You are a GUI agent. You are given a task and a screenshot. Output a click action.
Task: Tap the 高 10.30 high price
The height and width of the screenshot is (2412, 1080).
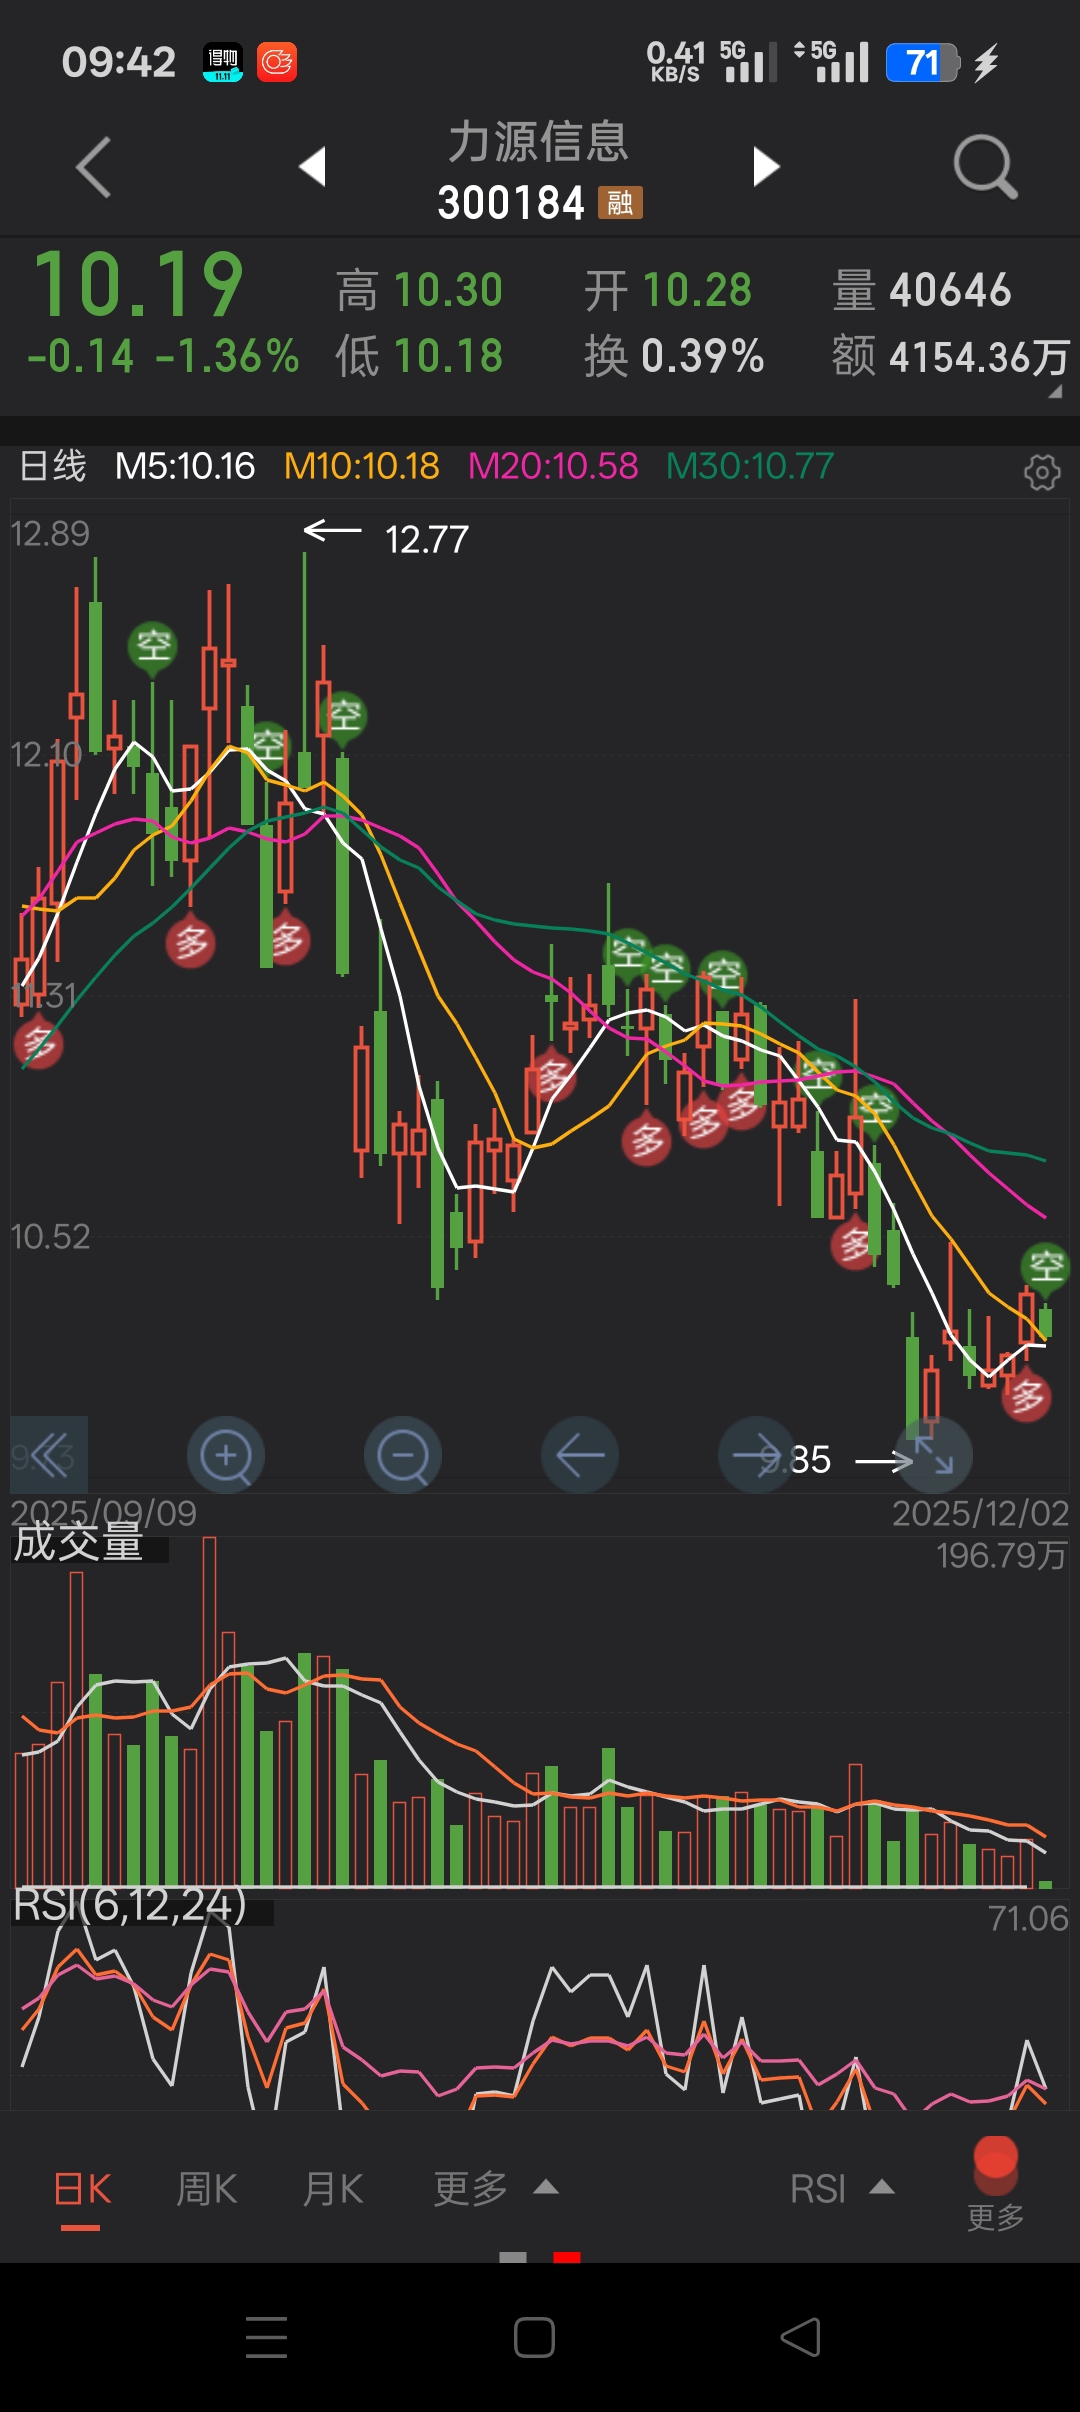[419, 290]
